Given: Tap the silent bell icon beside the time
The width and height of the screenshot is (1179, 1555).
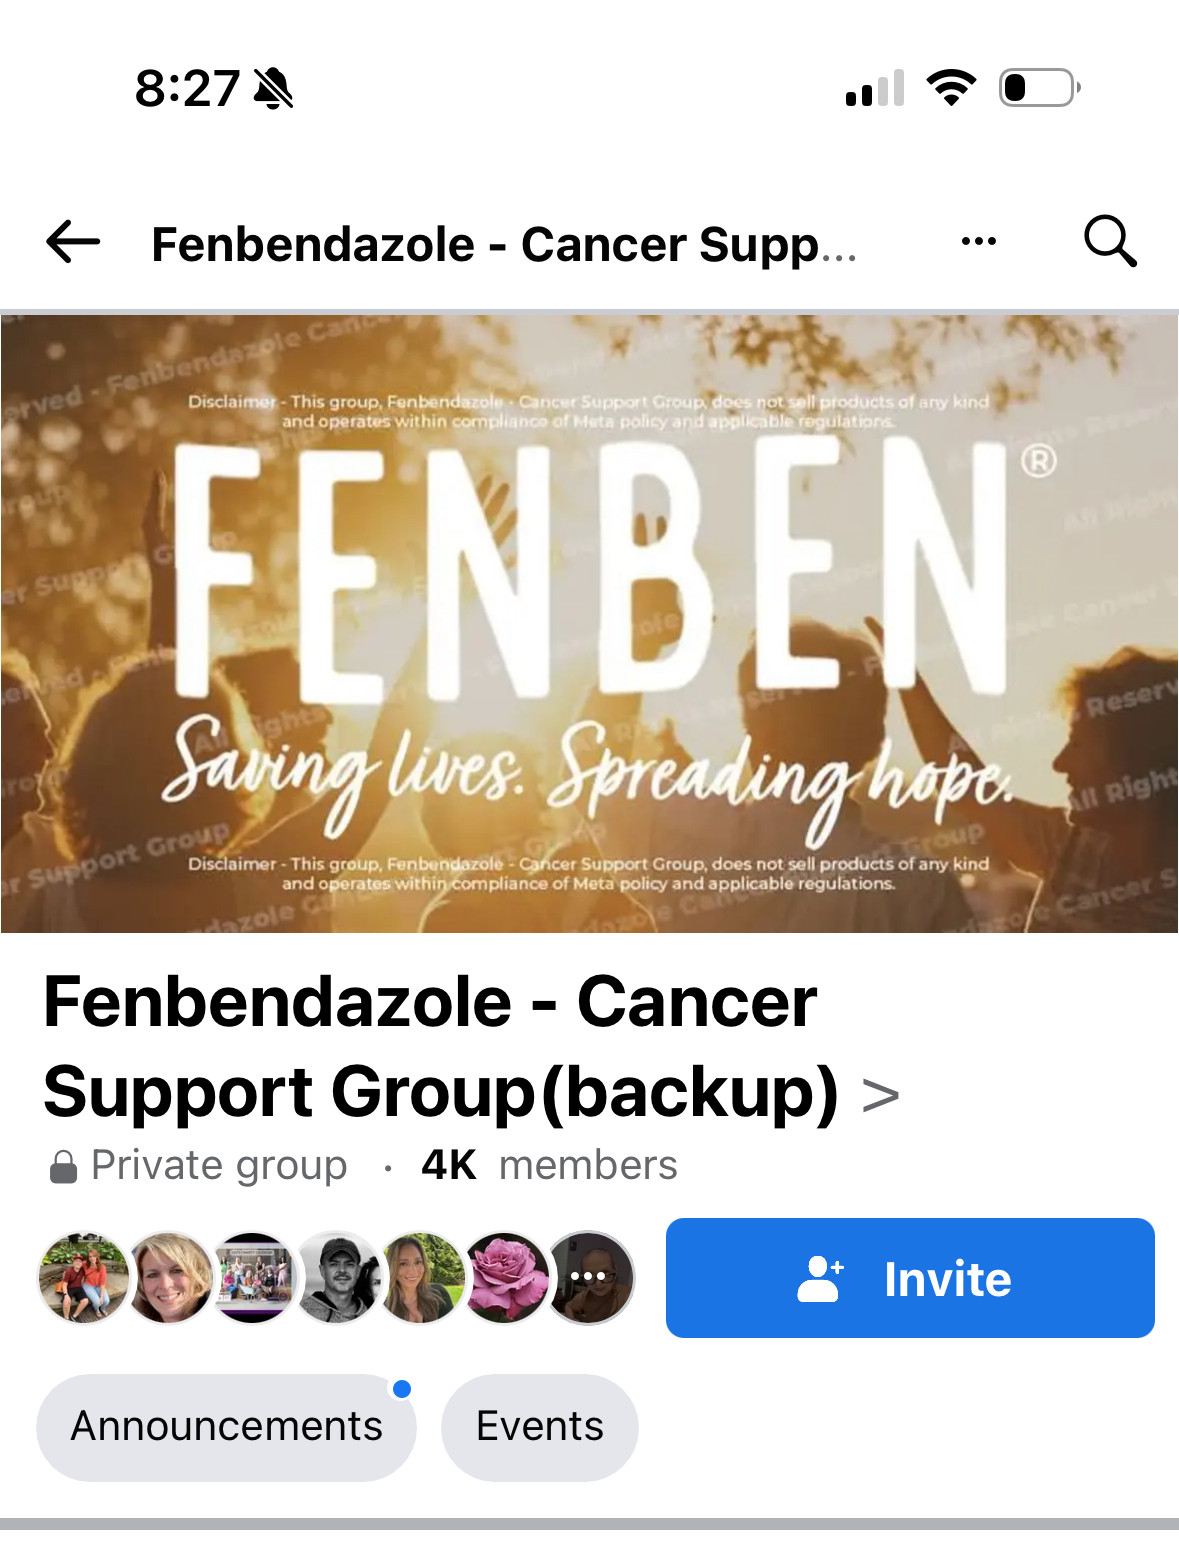Looking at the screenshot, I should (x=273, y=88).
